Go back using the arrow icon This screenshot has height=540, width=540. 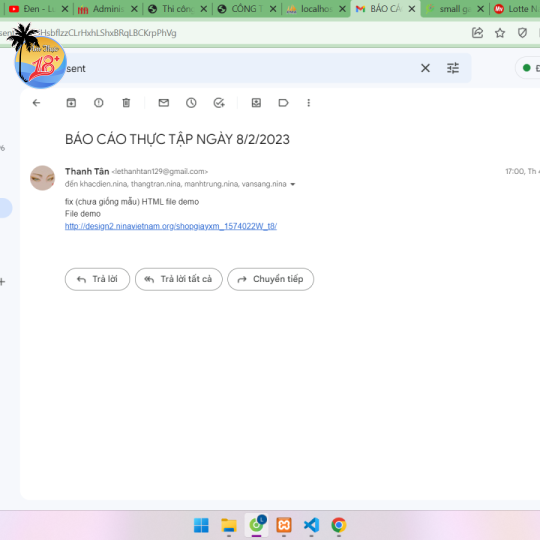click(x=36, y=103)
